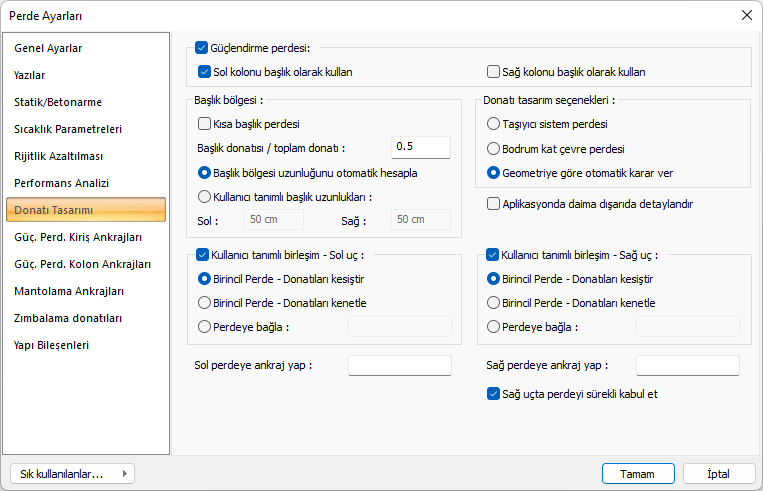This screenshot has width=763, height=491.
Task: Uncheck Sağ uçta perdeyi sürekli kabul et
Action: click(493, 394)
